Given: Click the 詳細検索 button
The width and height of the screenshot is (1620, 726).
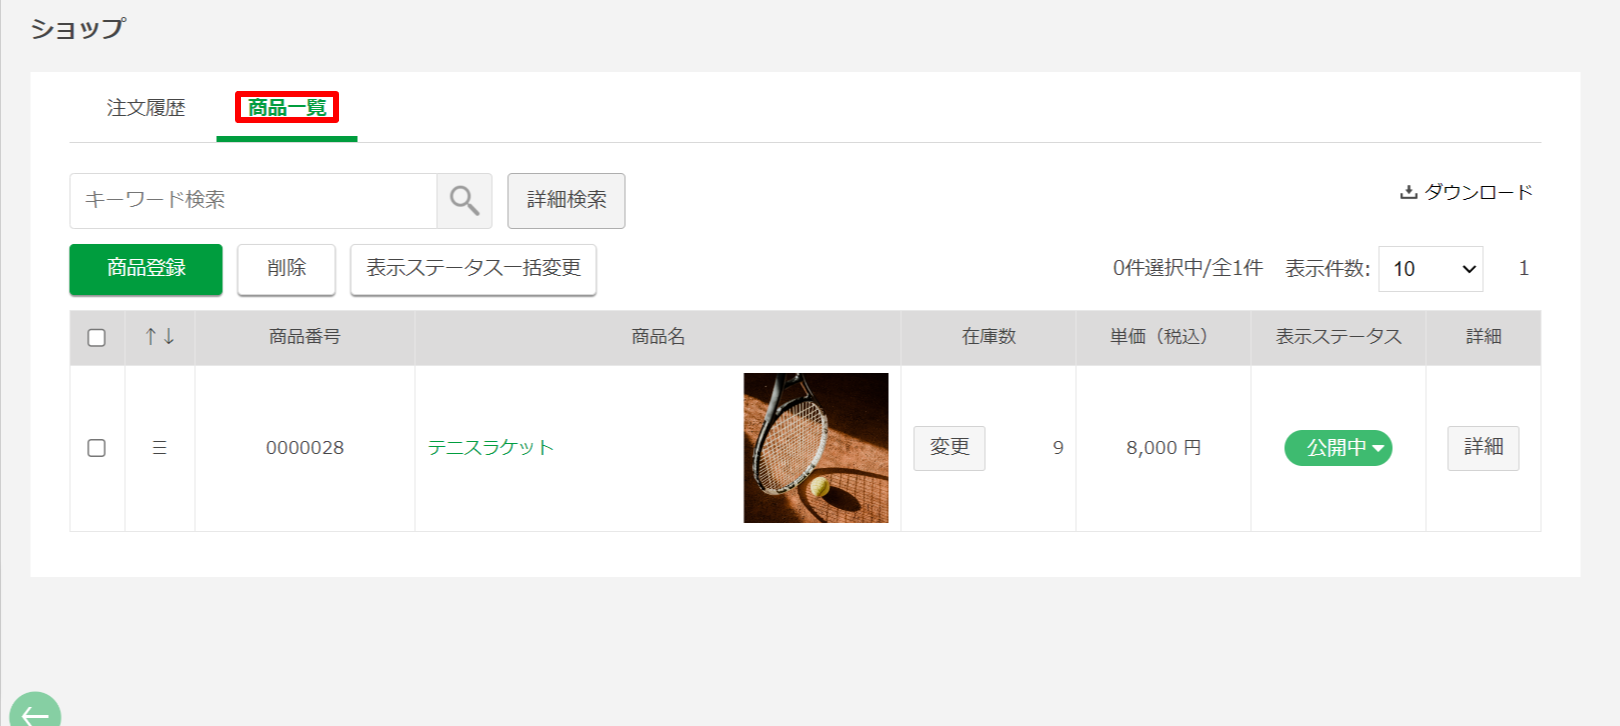Looking at the screenshot, I should [x=566, y=200].
